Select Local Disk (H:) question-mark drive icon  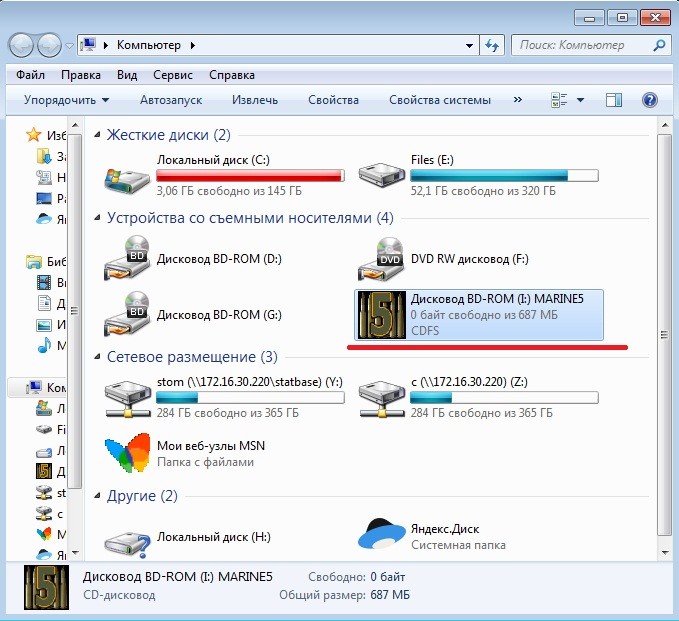pyautogui.click(x=128, y=544)
